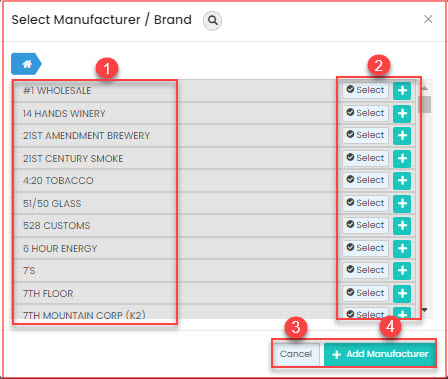Close the Select Manufacturer dialog with X

click(428, 19)
